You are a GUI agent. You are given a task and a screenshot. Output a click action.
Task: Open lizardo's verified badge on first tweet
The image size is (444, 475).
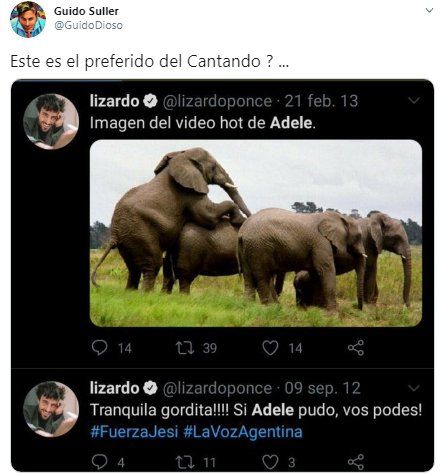[150, 101]
